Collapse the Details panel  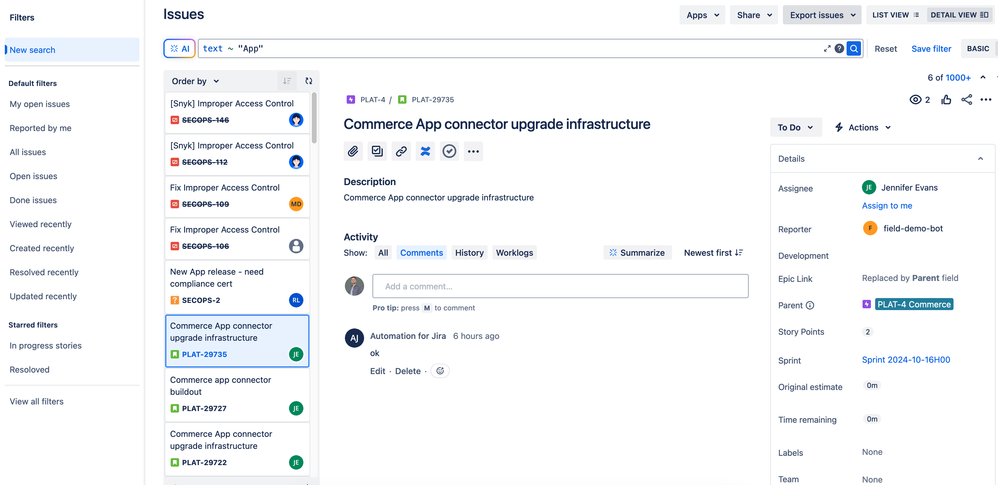coord(980,158)
